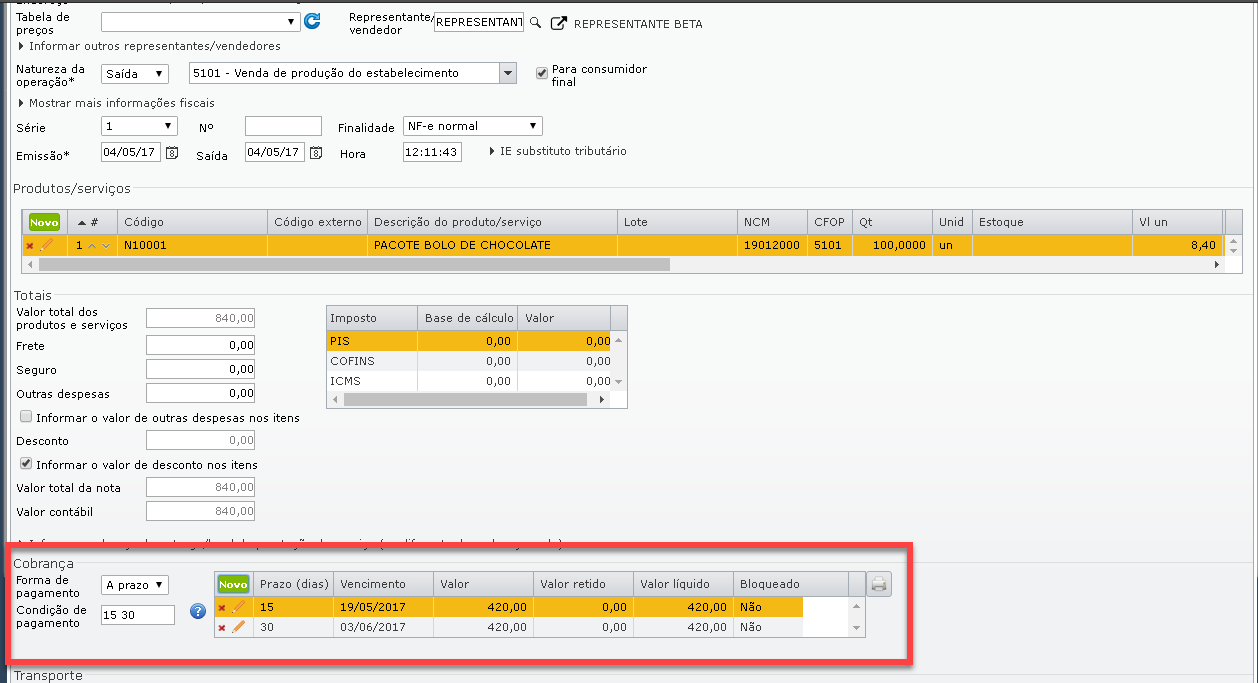The height and width of the screenshot is (683, 1258).
Task: Click the Valor líquido column header
Action: (683, 584)
